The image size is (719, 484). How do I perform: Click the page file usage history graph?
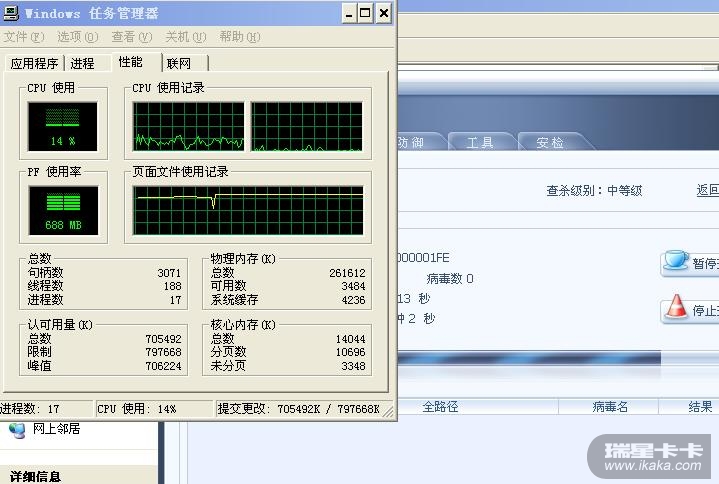pyautogui.click(x=248, y=210)
